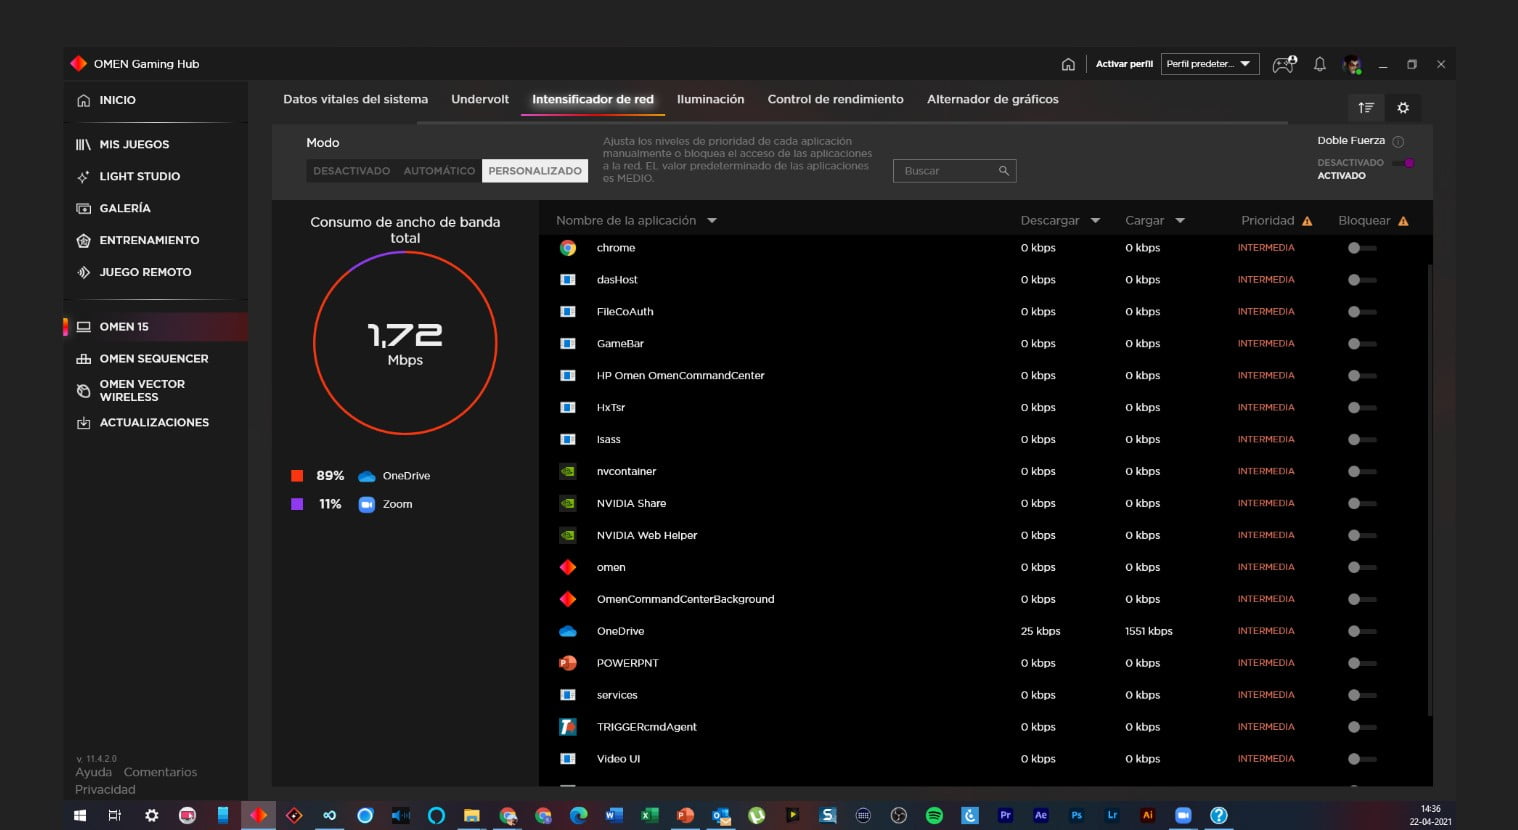Screen dimensions: 1518x830
Task: Click the sort order icon
Action: [x=1366, y=108]
